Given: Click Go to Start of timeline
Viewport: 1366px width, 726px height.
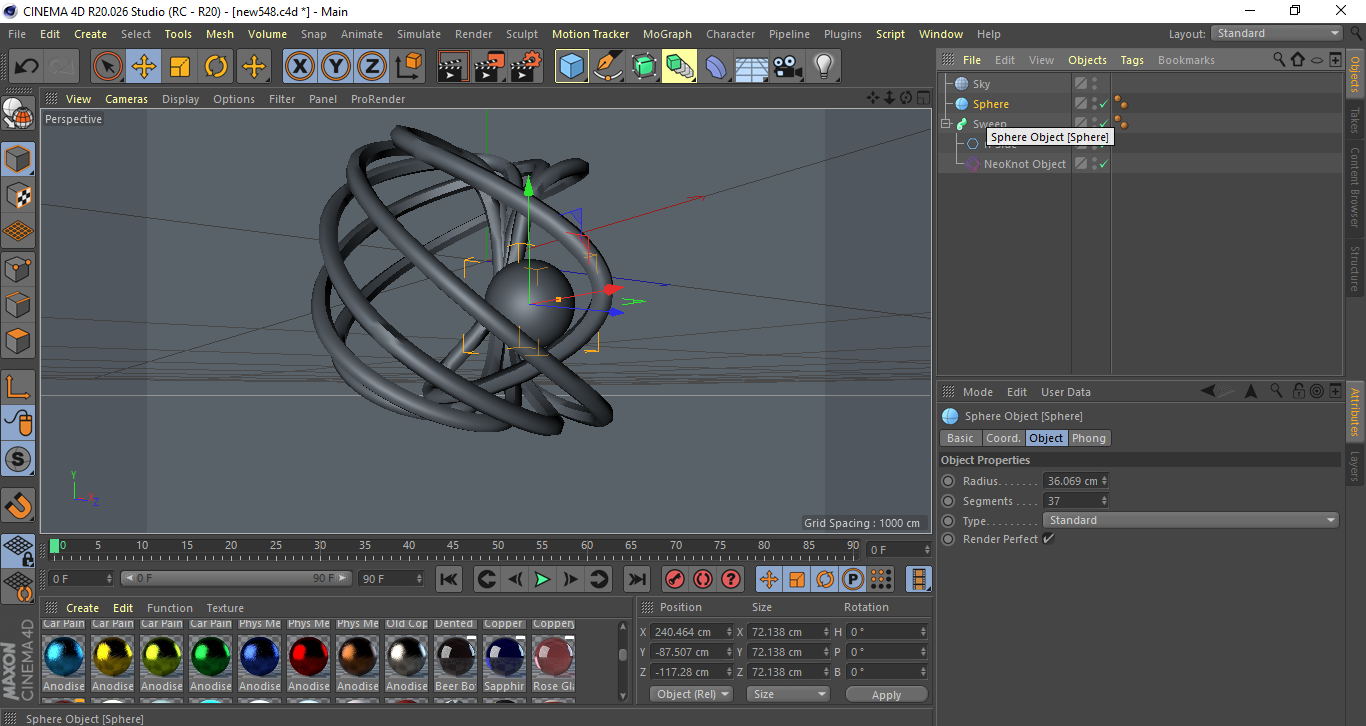Looking at the screenshot, I should (449, 579).
